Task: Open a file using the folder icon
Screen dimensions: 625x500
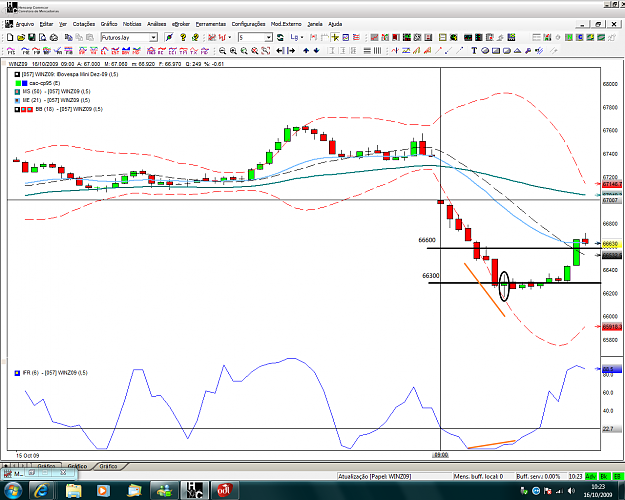Action: coord(21,37)
